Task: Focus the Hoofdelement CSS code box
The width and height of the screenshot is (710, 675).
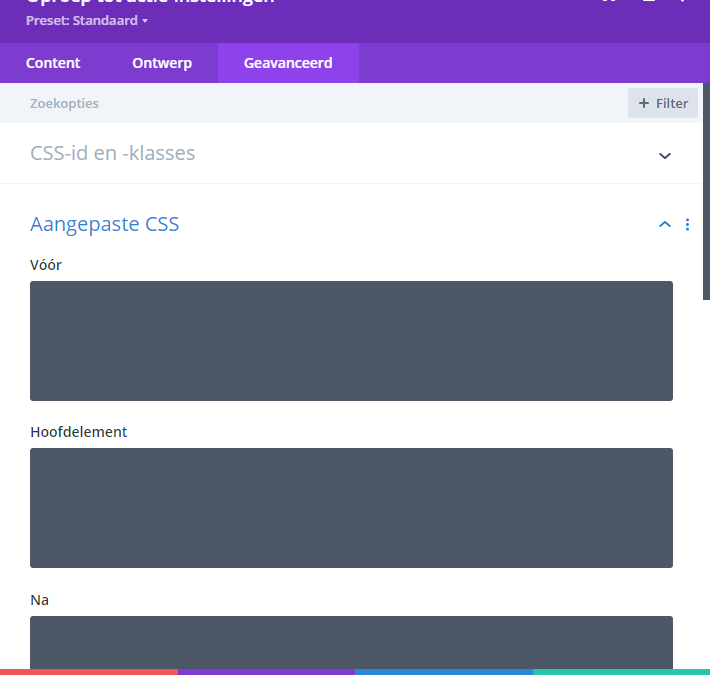Action: point(351,508)
